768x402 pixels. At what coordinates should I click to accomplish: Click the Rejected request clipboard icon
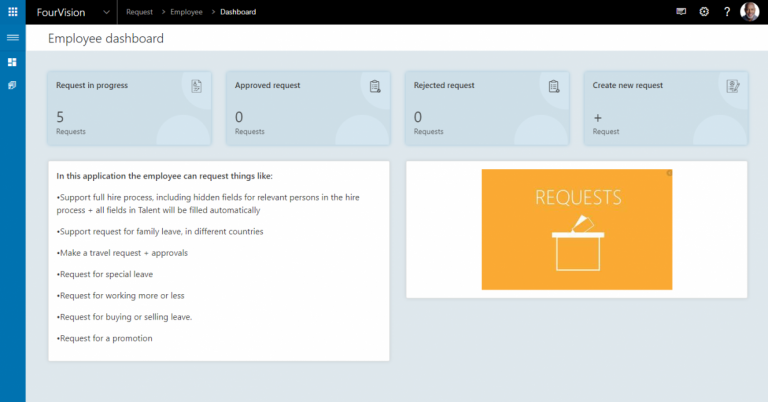(553, 86)
